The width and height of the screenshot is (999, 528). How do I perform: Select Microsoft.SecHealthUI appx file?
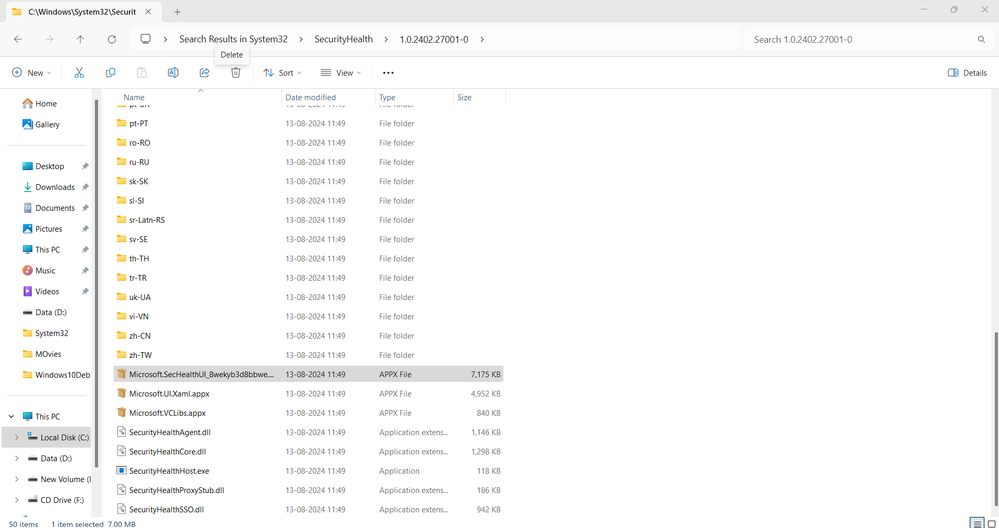click(x=308, y=375)
